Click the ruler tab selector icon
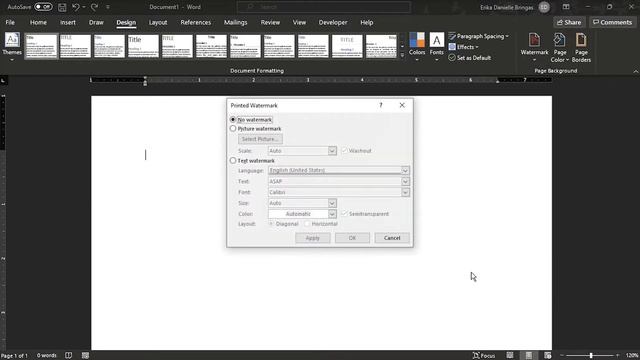Viewport: 640px width, 360px height. point(3,81)
